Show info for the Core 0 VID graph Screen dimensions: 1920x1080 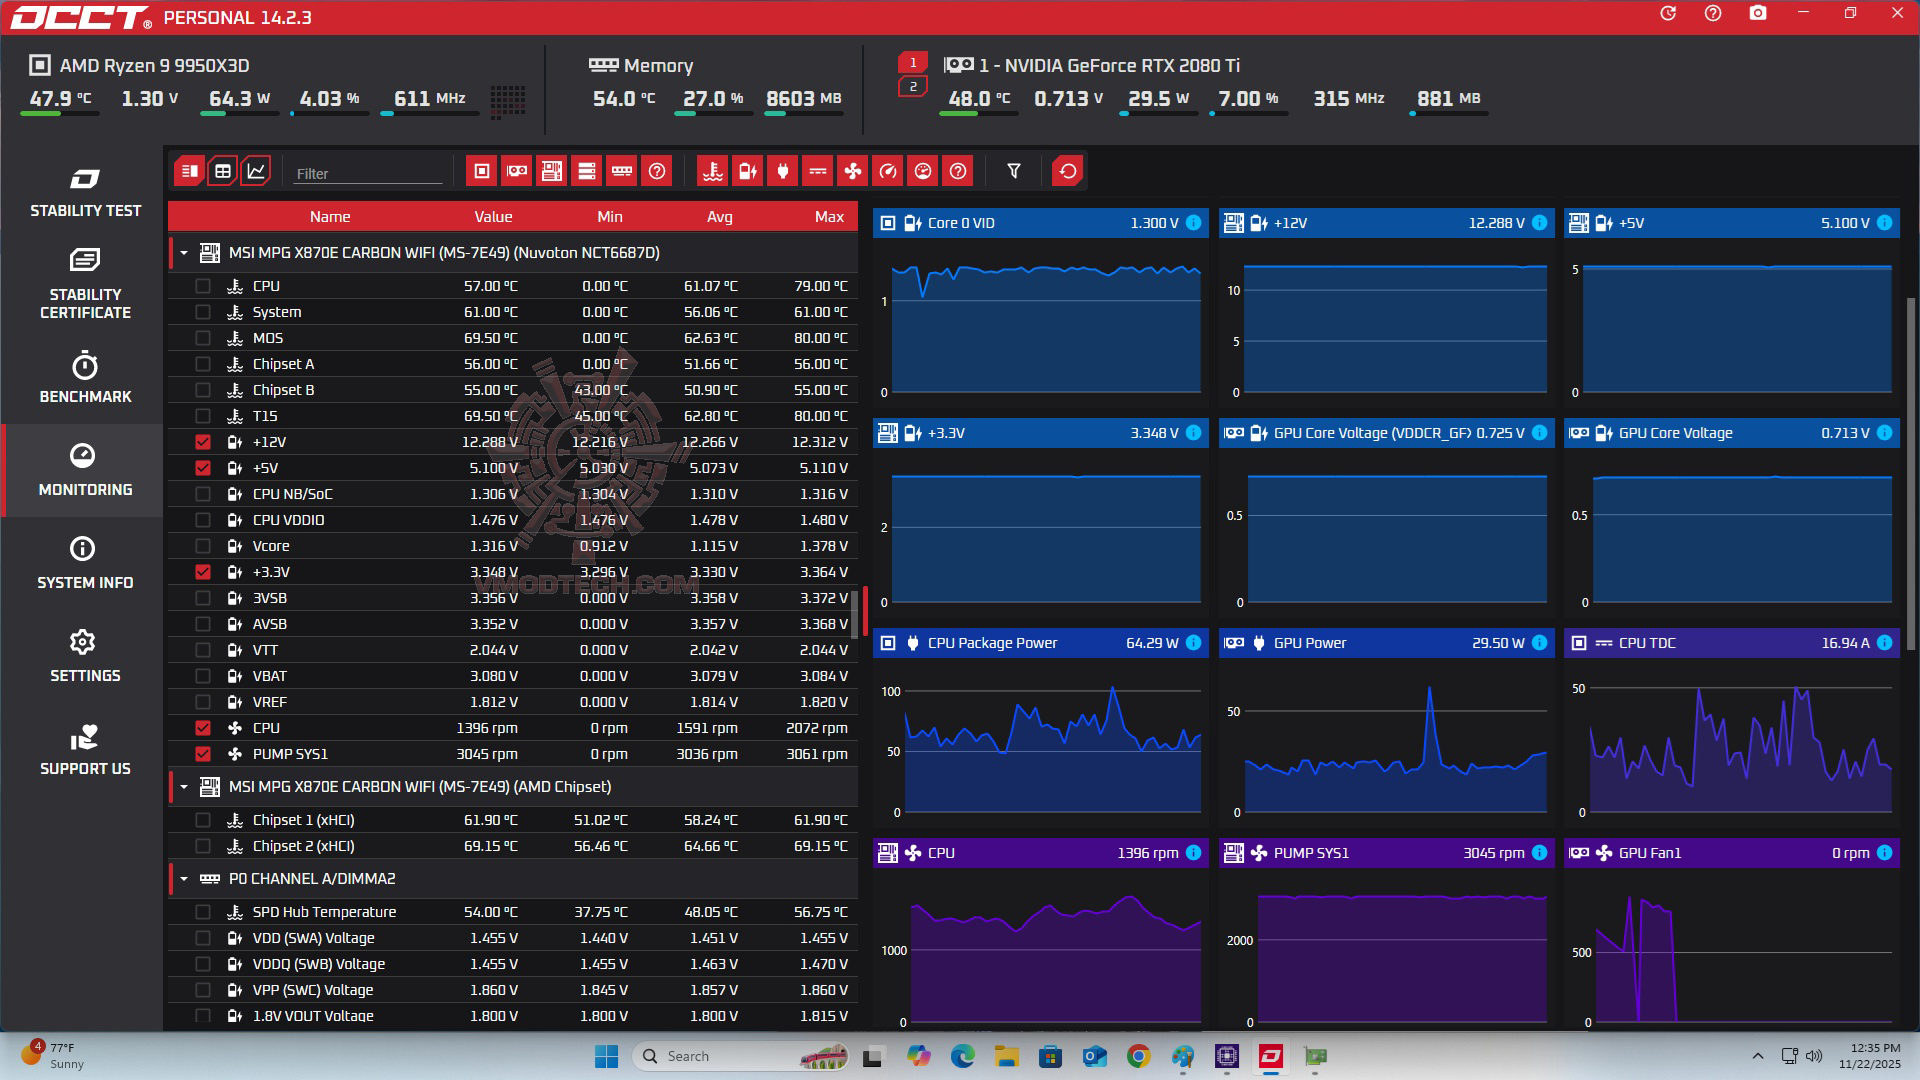(1193, 223)
